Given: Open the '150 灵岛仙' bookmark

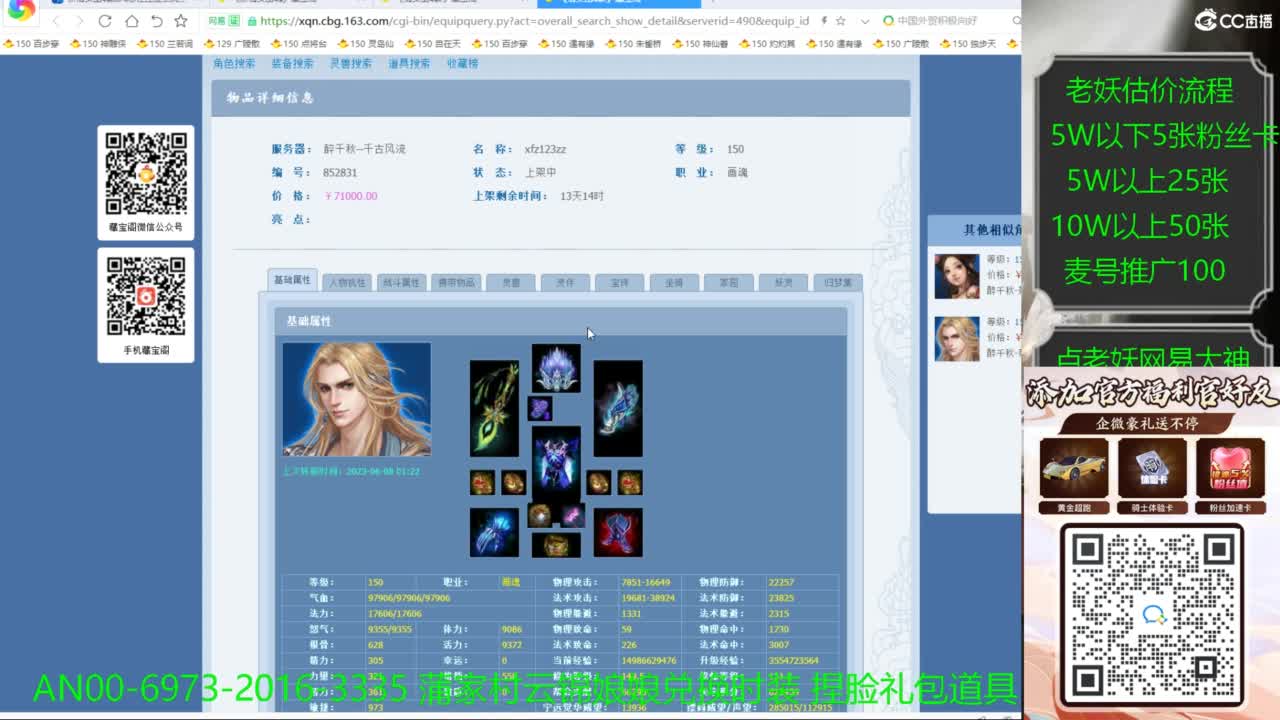Looking at the screenshot, I should [x=365, y=44].
